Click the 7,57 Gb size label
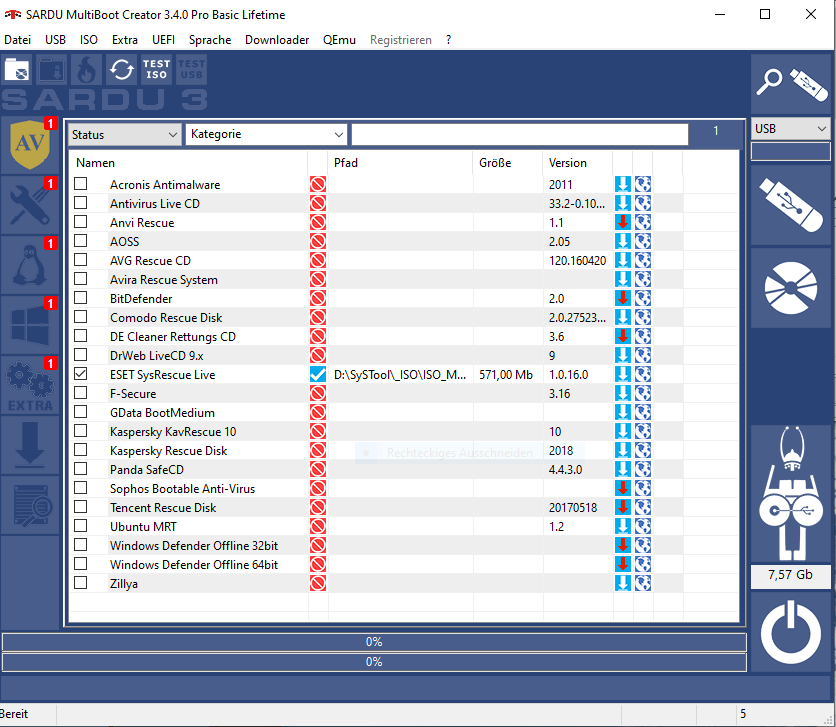This screenshot has width=836, height=727. [x=791, y=575]
